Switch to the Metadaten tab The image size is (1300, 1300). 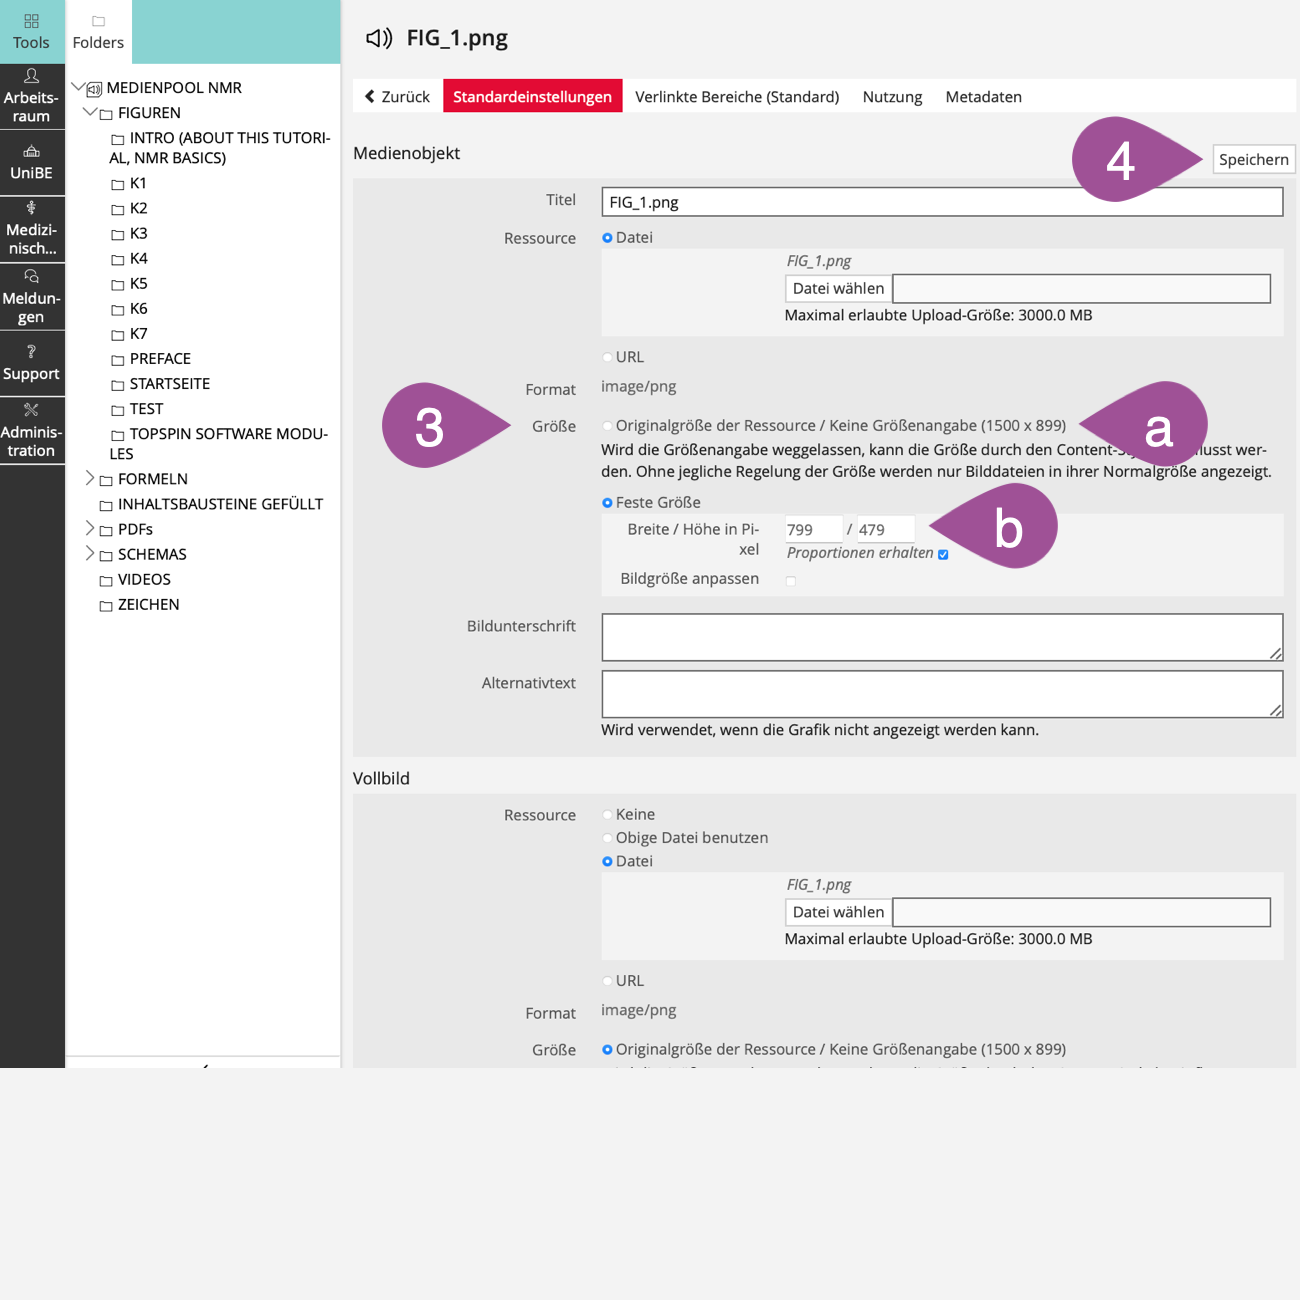pyautogui.click(x=983, y=97)
